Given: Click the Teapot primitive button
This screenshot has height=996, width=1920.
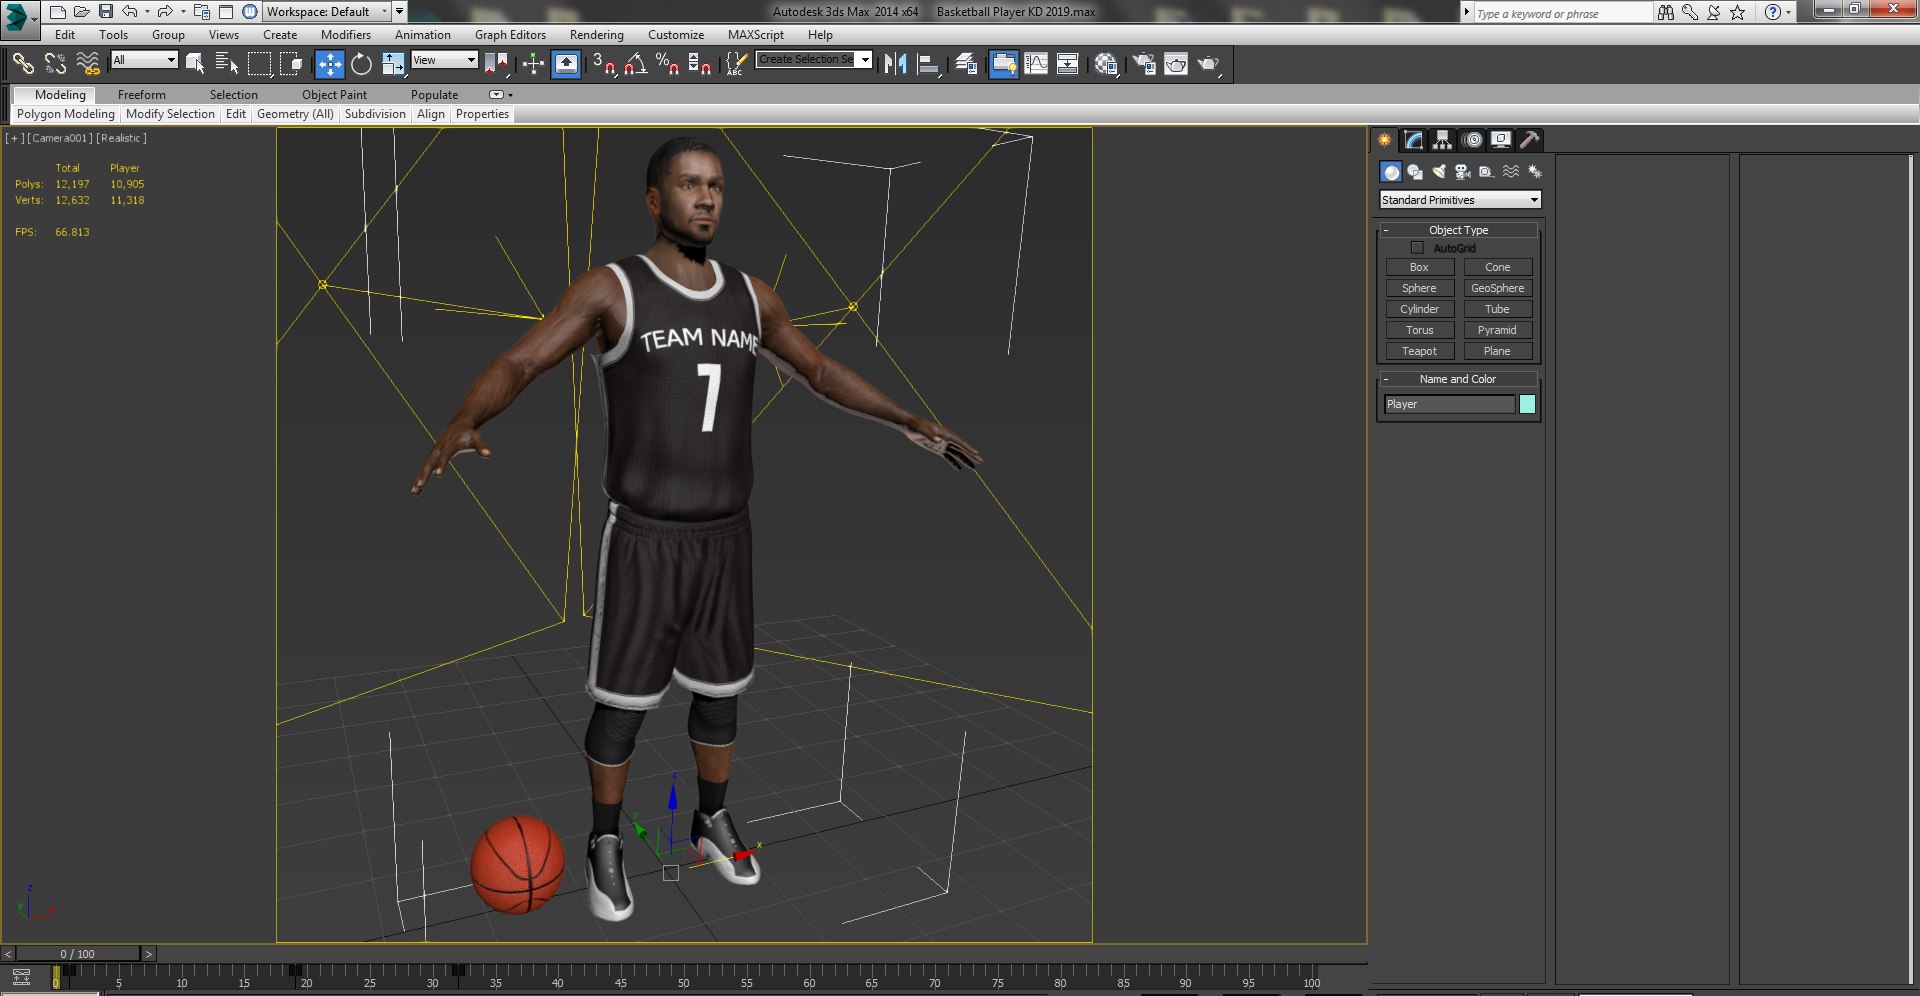Looking at the screenshot, I should [1419, 351].
